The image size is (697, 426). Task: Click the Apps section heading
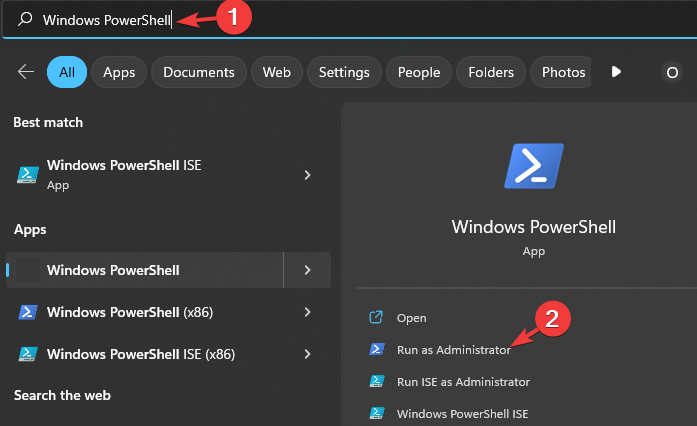[x=30, y=229]
